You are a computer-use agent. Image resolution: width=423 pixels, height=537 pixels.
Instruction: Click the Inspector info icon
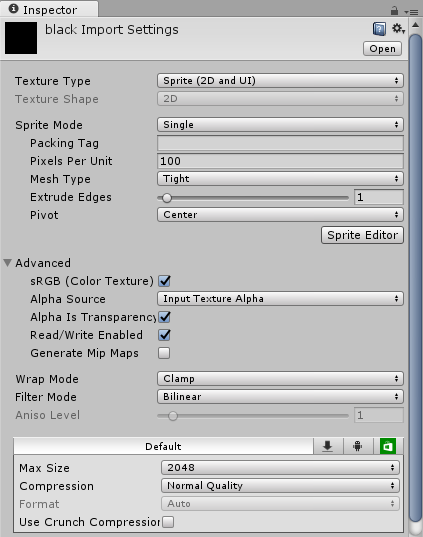point(13,9)
